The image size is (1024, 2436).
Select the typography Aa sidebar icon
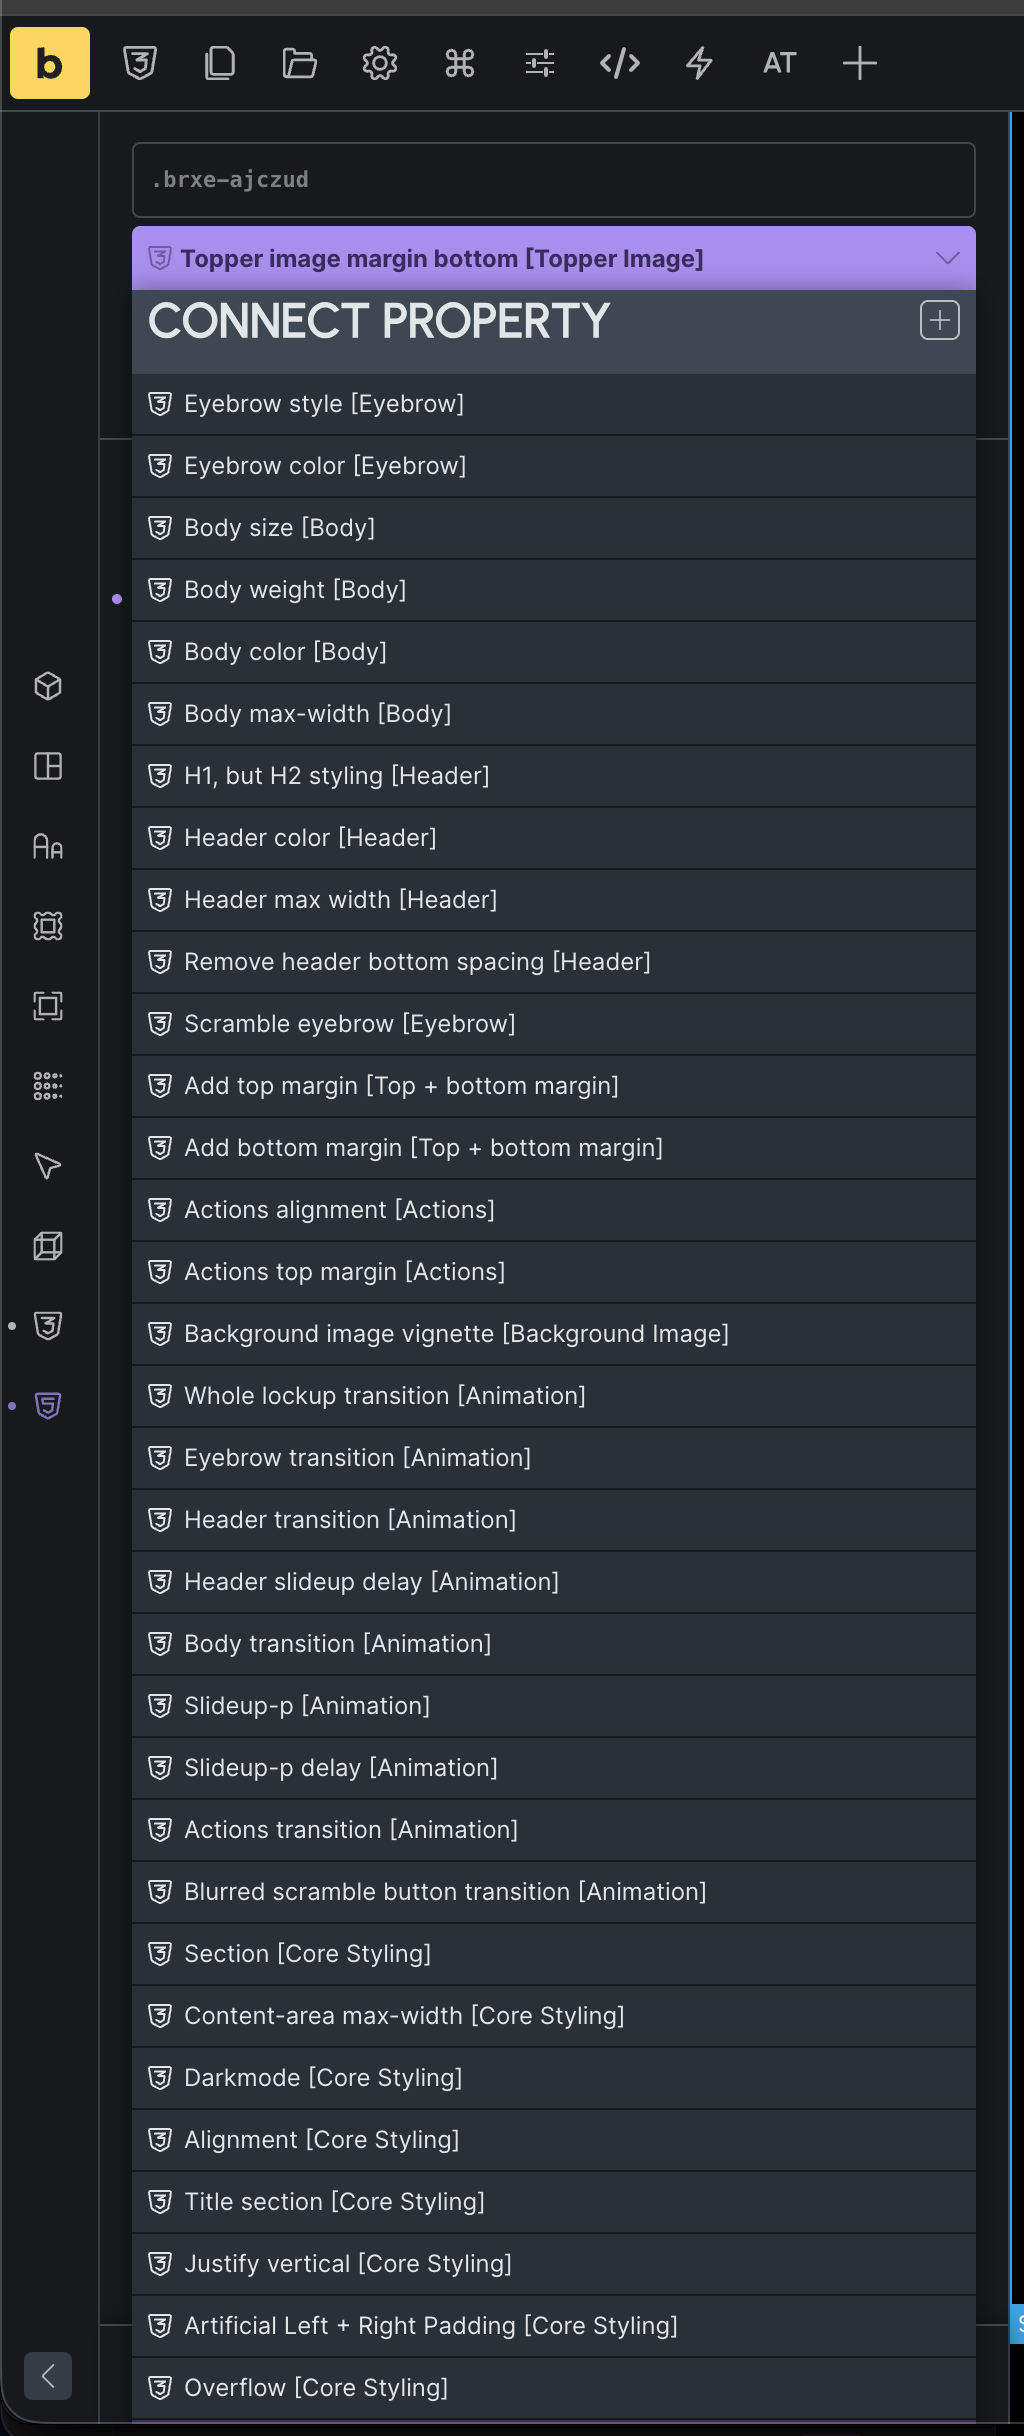[48, 846]
